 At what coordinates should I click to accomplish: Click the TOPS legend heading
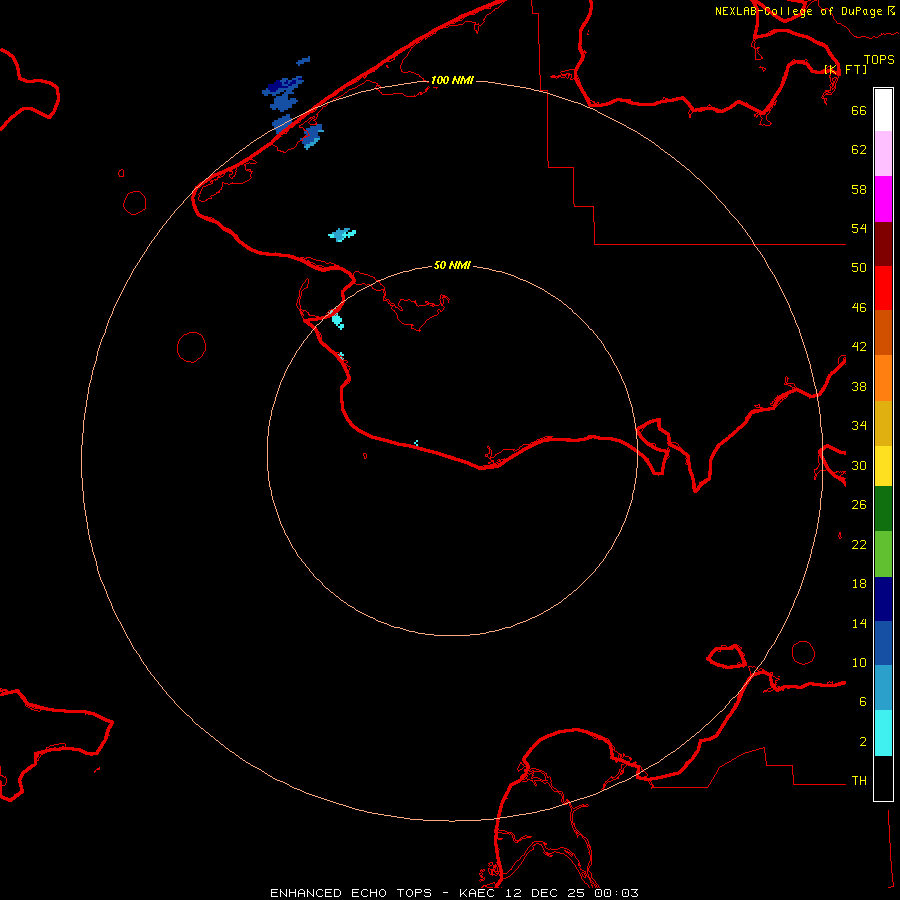[879, 59]
